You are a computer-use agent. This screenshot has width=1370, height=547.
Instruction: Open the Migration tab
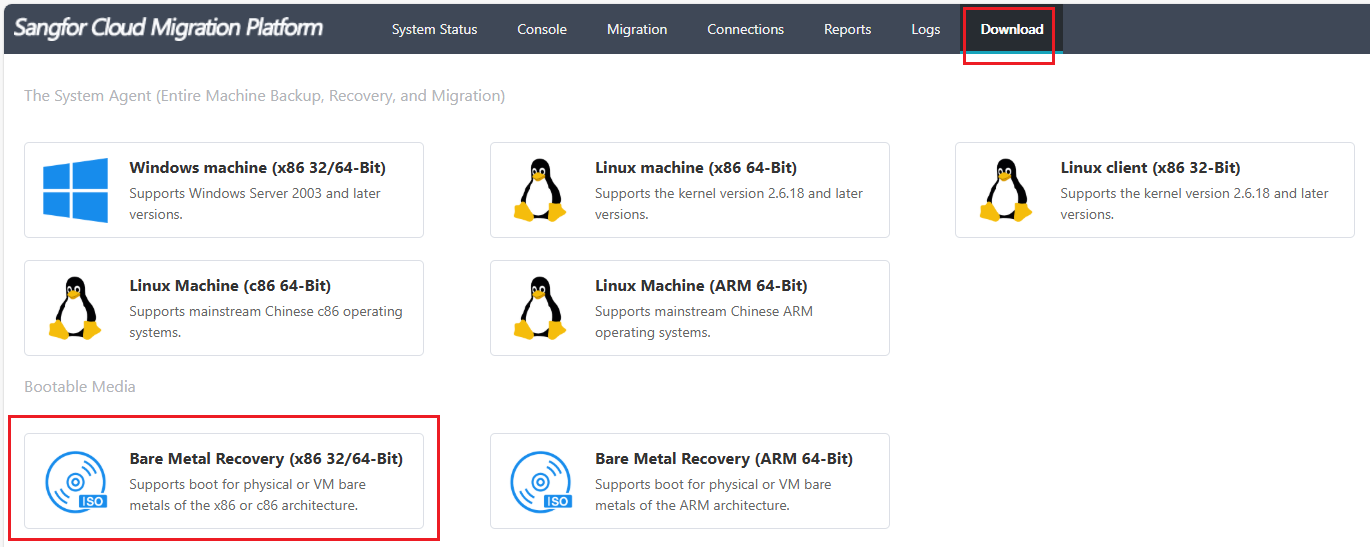coord(637,29)
